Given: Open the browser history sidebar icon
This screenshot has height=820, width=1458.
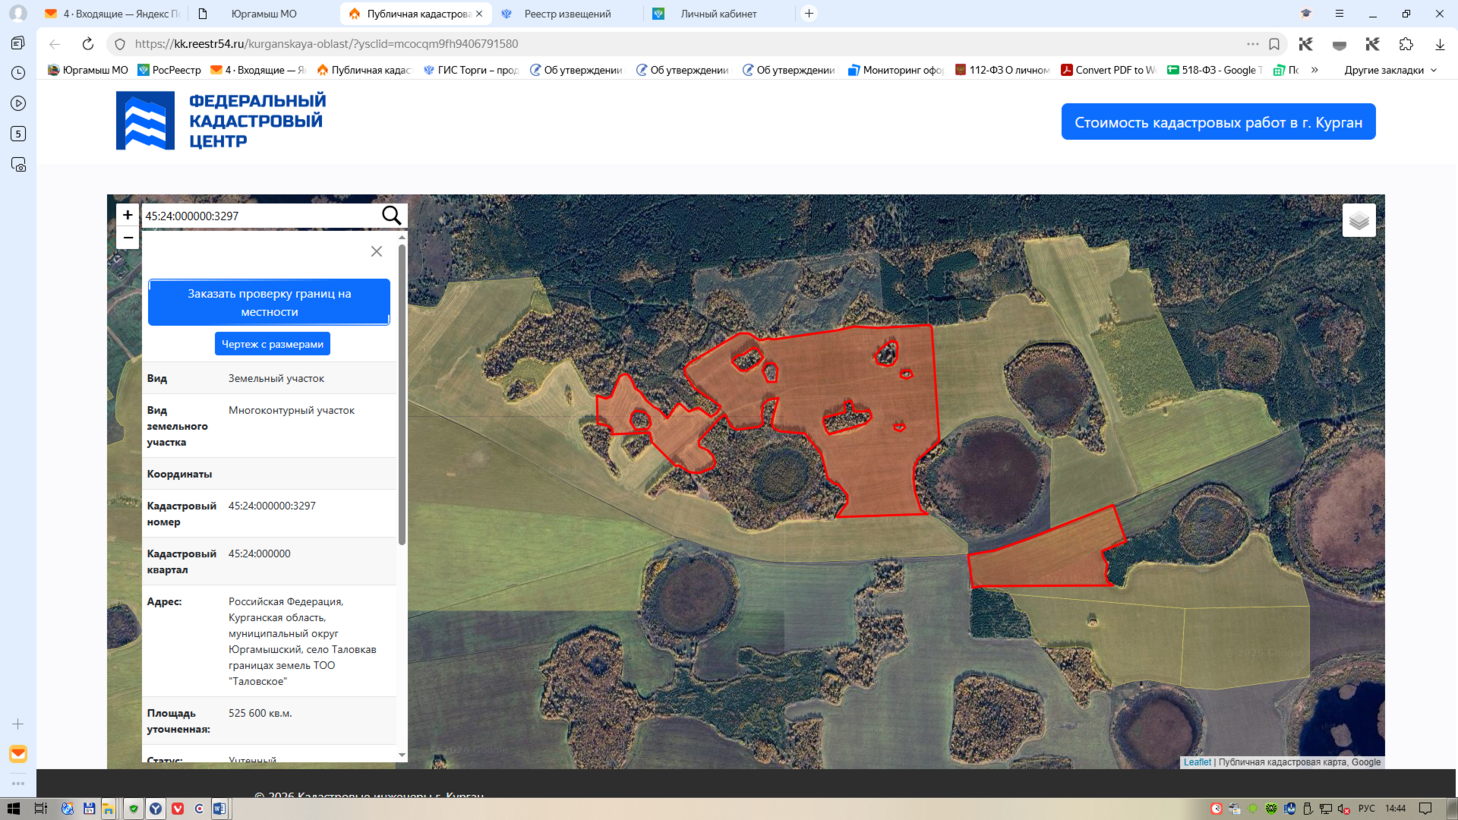Looking at the screenshot, I should click(18, 73).
